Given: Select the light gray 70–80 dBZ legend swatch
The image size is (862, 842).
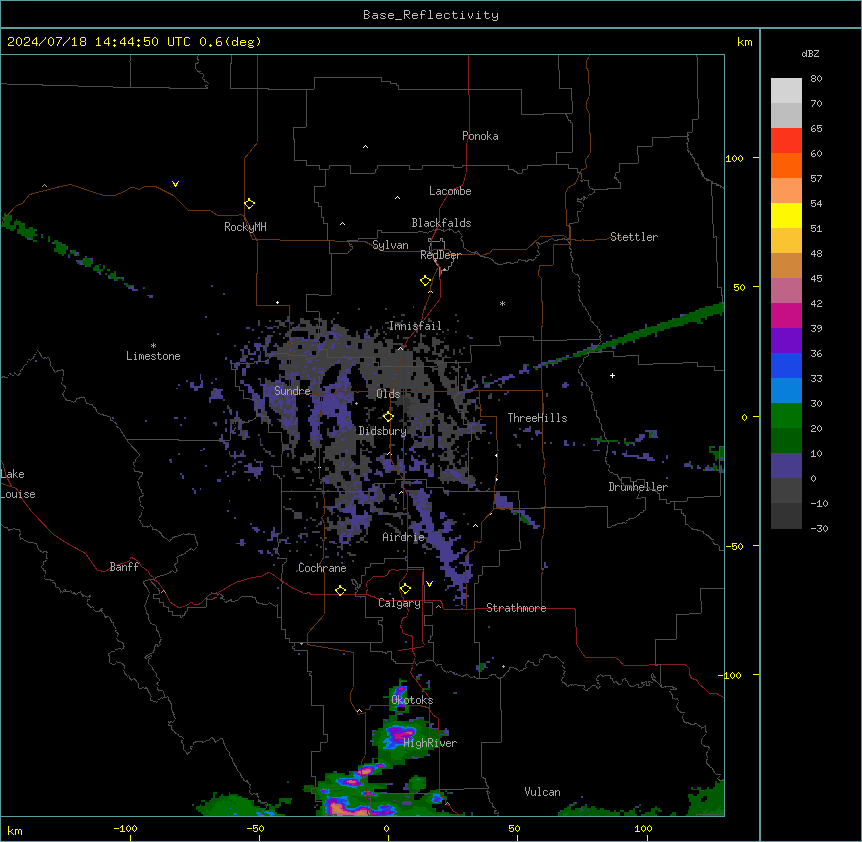Looking at the screenshot, I should (786, 91).
